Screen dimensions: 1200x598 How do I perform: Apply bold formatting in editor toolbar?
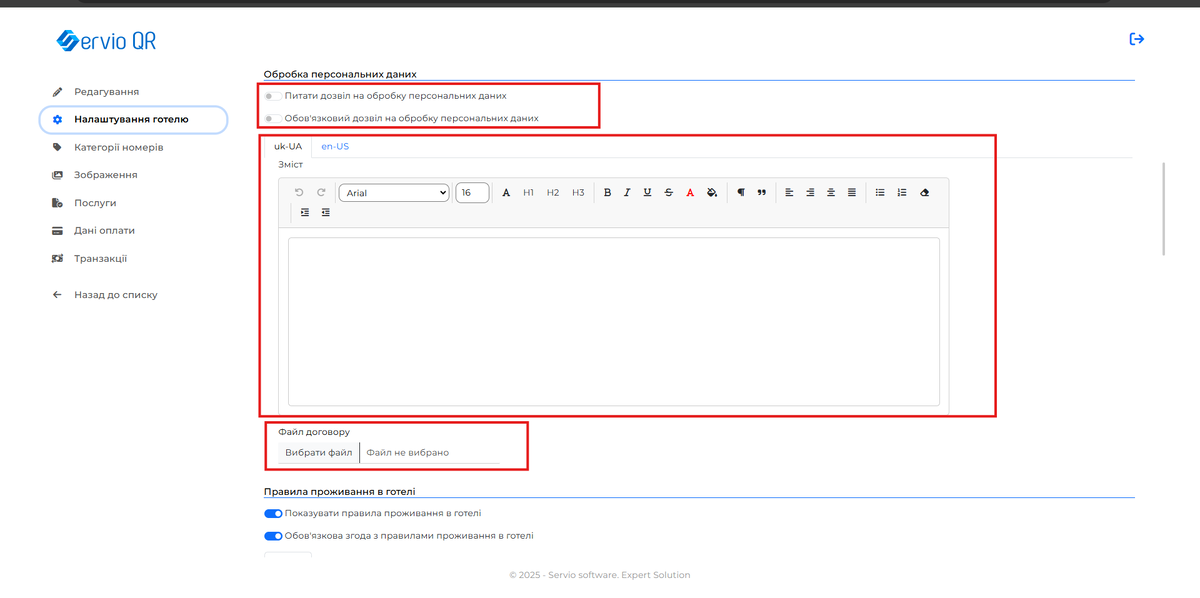click(607, 193)
